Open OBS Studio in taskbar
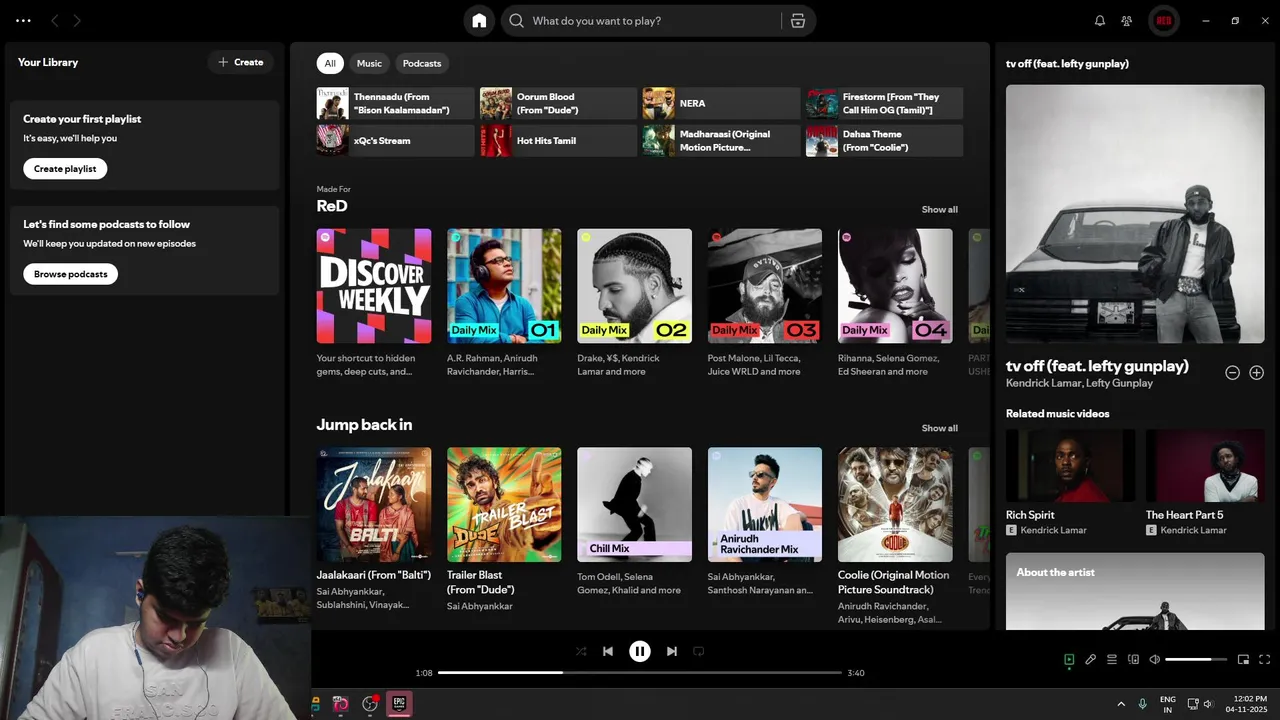This screenshot has width=1280, height=720. 370,704
